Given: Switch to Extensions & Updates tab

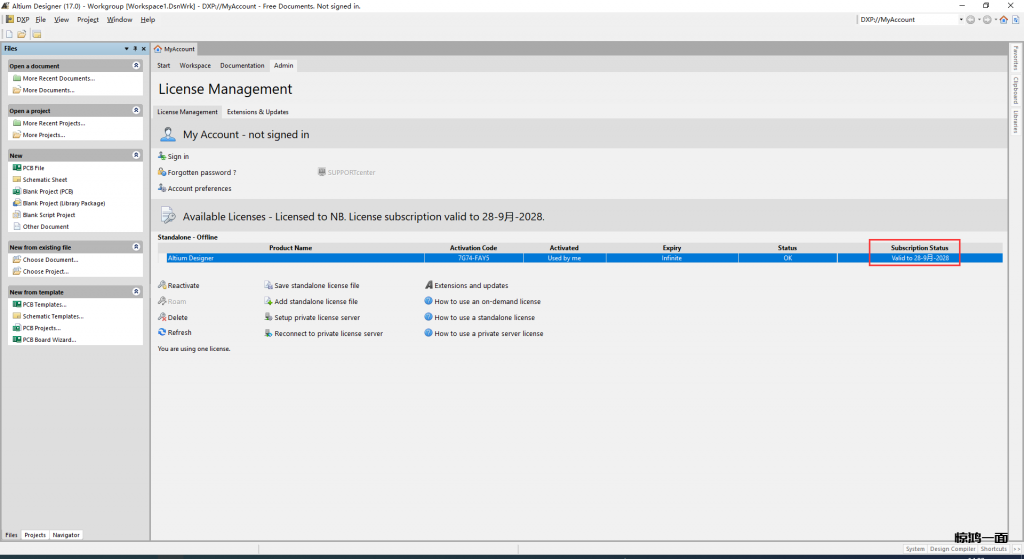Looking at the screenshot, I should coord(258,112).
